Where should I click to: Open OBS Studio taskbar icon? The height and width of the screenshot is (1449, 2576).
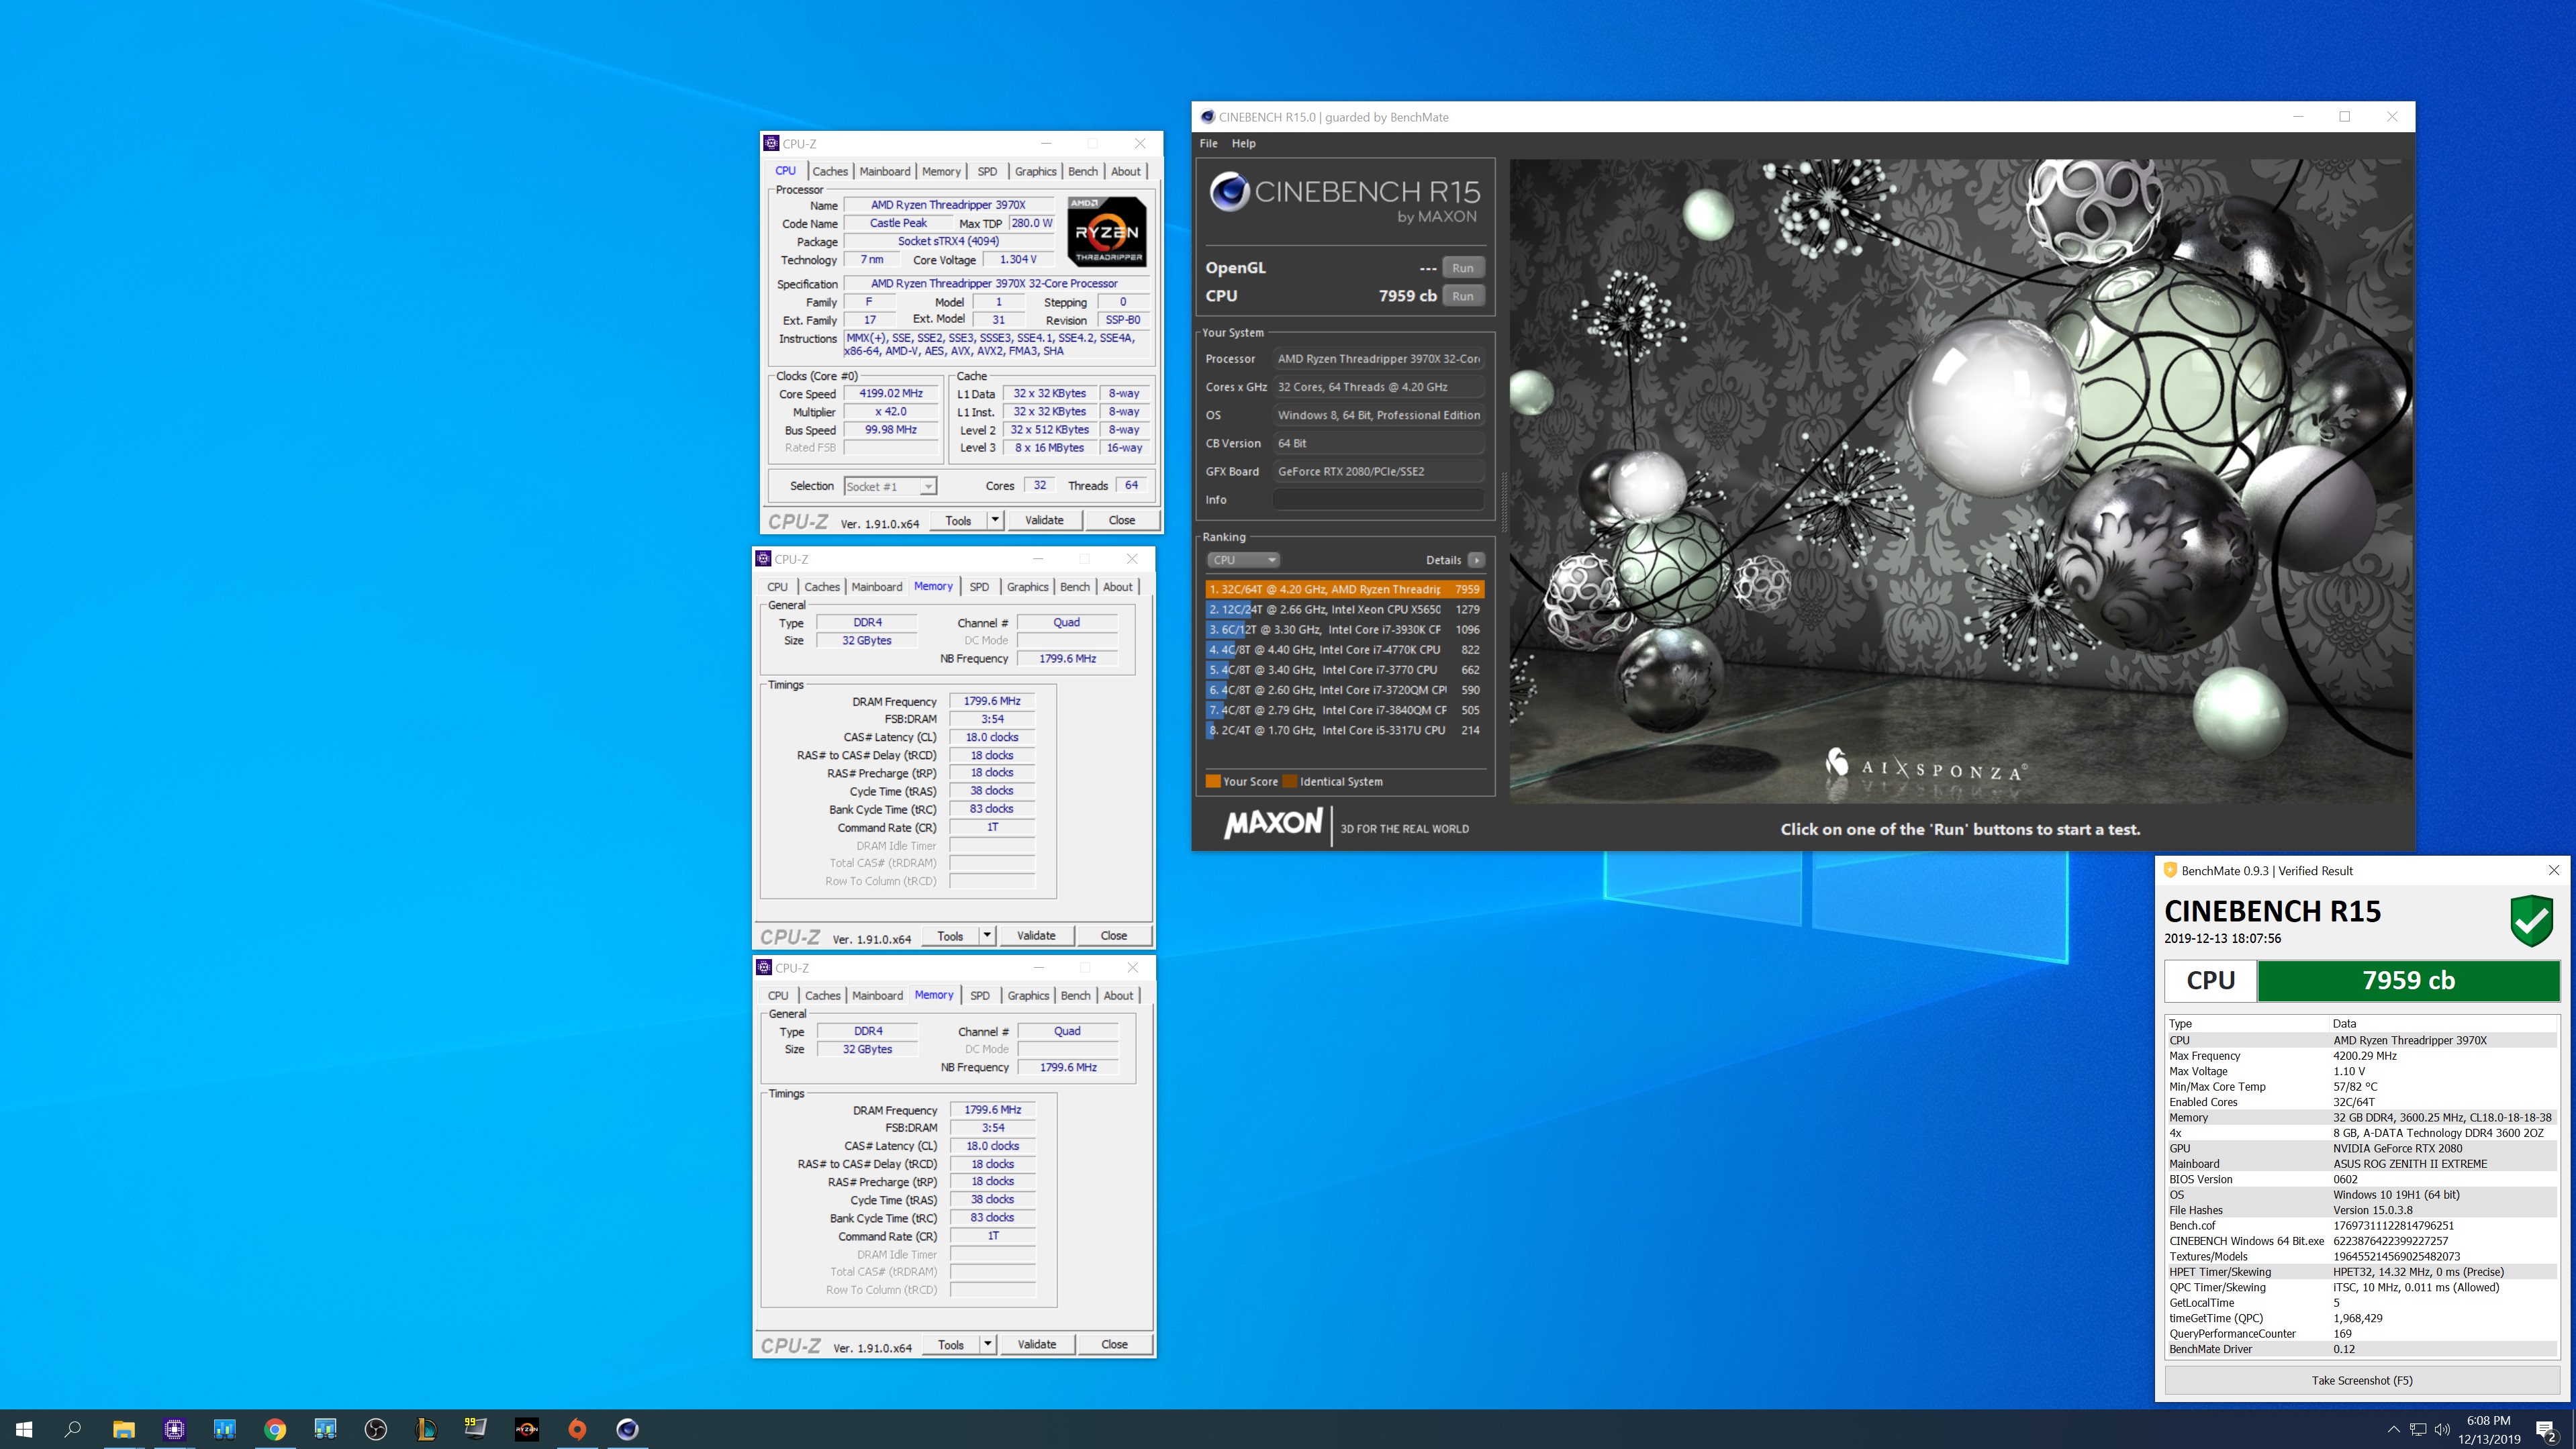tap(376, 1429)
